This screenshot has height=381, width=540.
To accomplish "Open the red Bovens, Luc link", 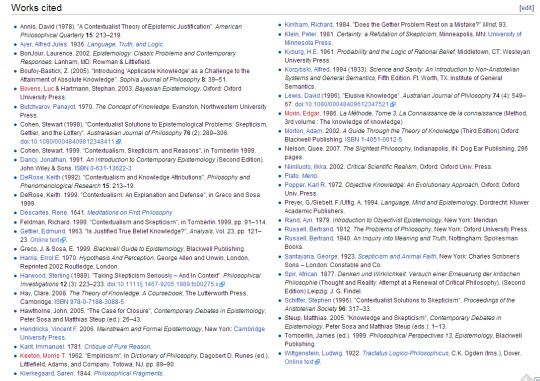I will (x=37, y=89).
